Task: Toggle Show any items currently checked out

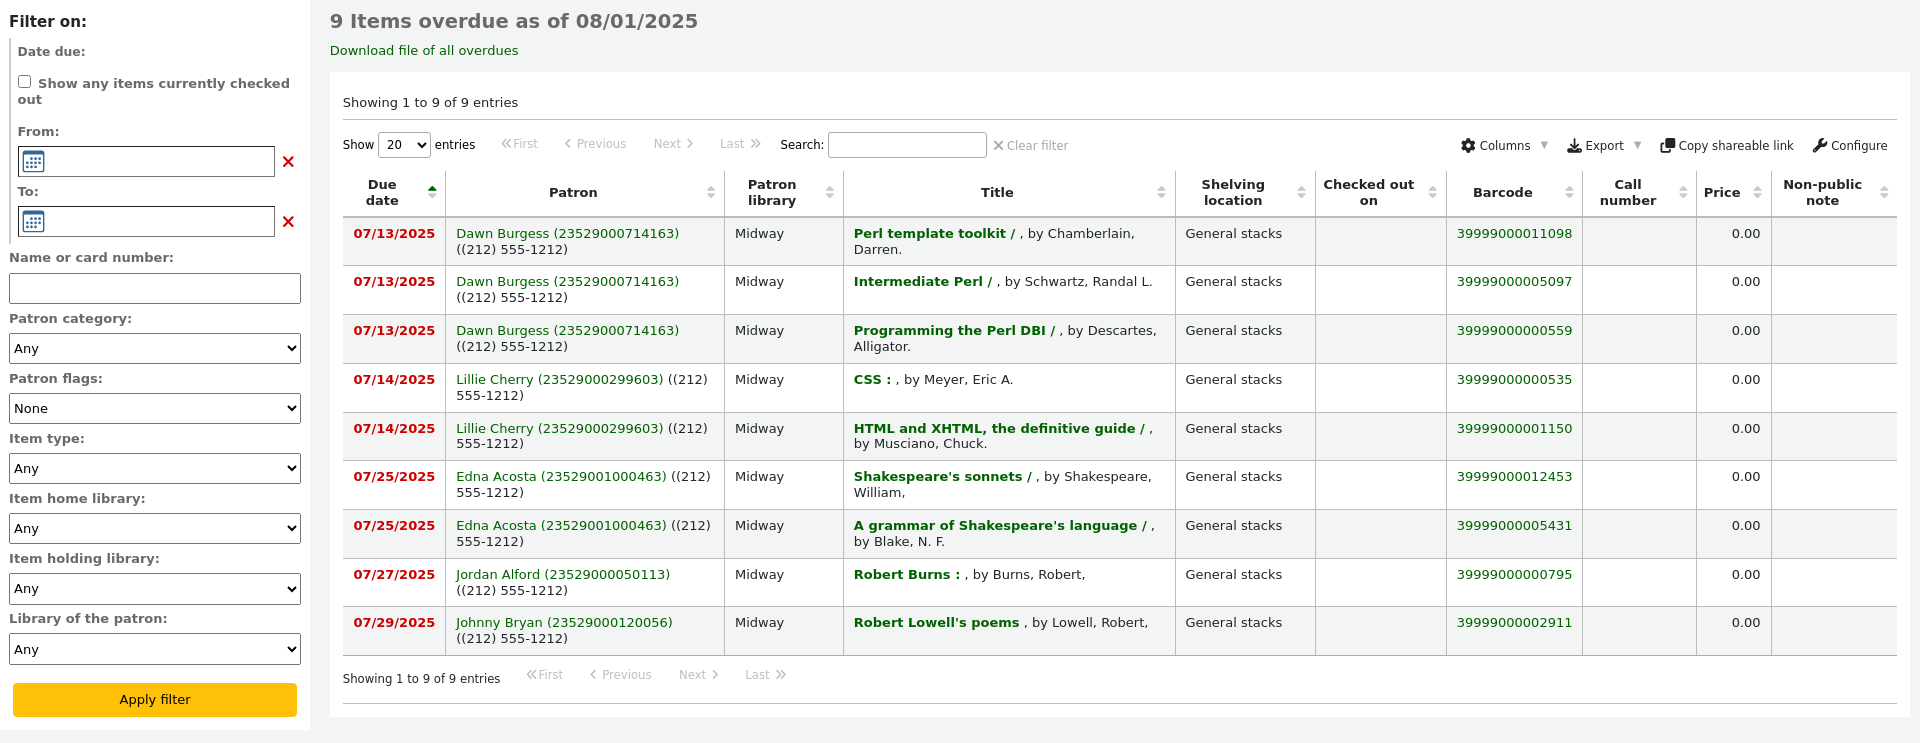Action: point(25,82)
